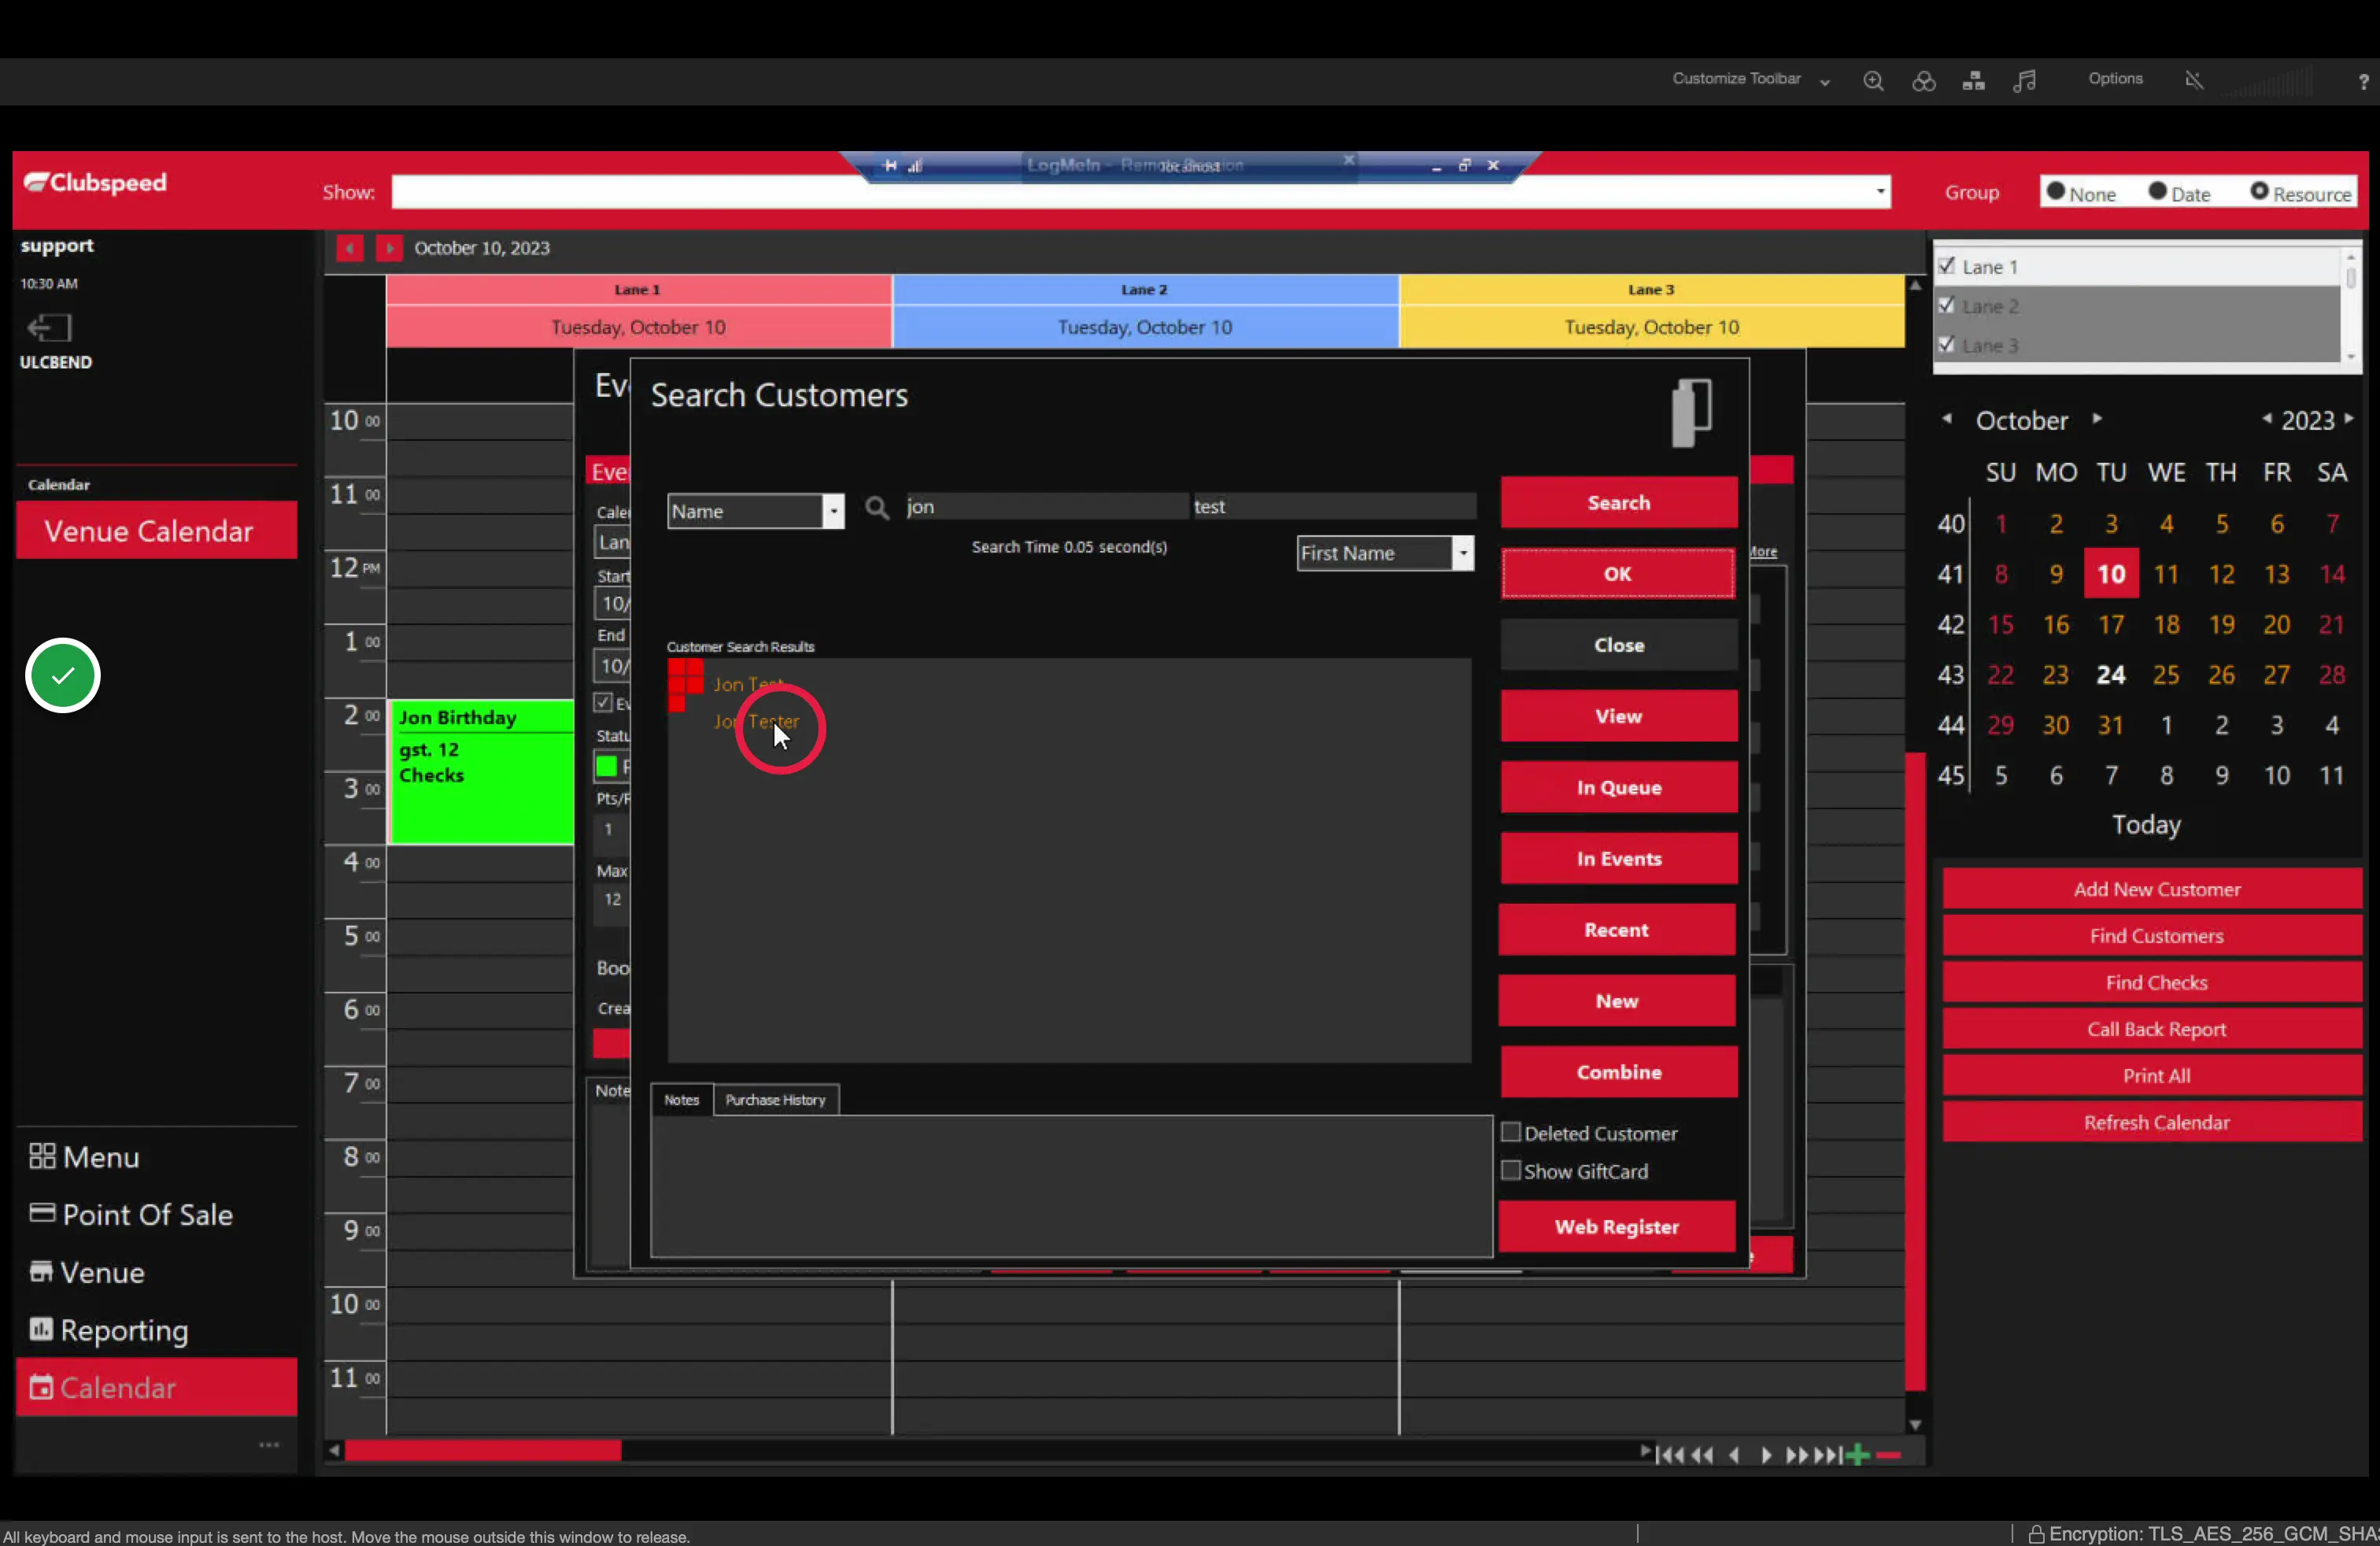The width and height of the screenshot is (2380, 1546).
Task: Click the three-circles color icon in toolbar
Action: pyautogui.click(x=1923, y=81)
